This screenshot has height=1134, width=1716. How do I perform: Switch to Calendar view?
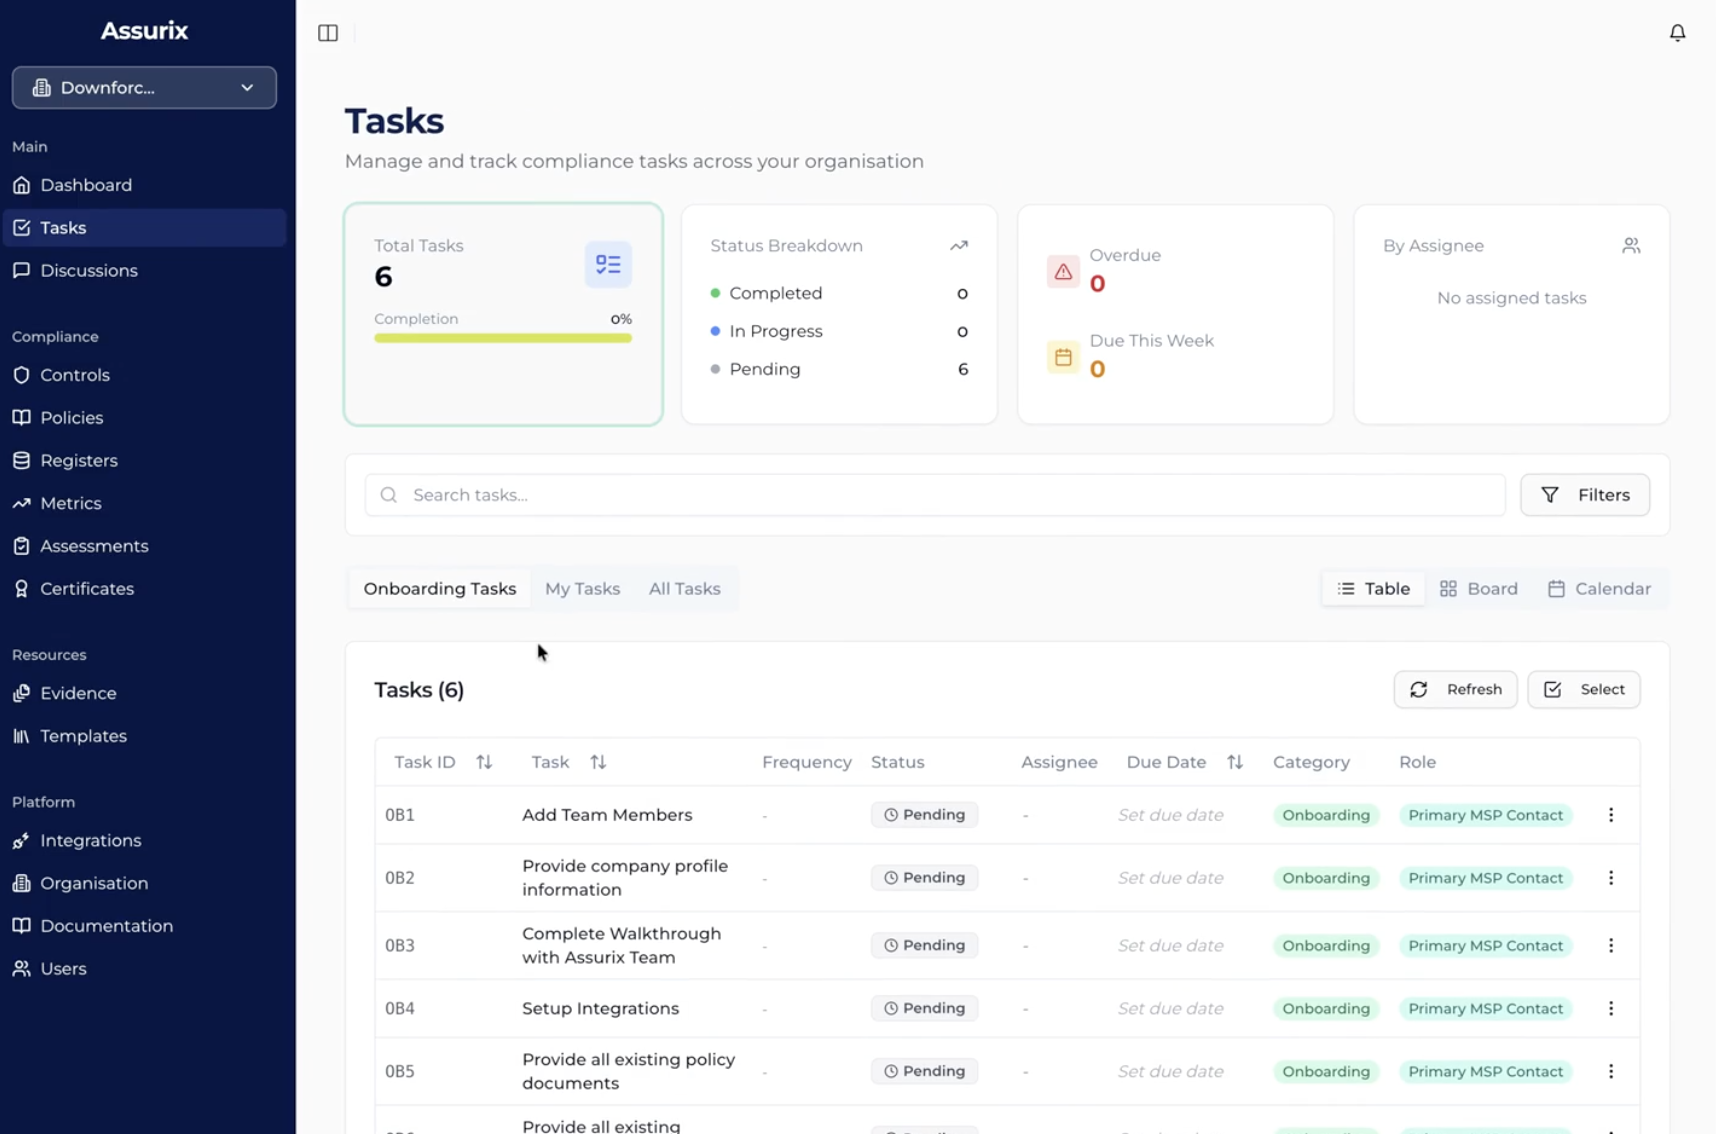click(x=1599, y=589)
